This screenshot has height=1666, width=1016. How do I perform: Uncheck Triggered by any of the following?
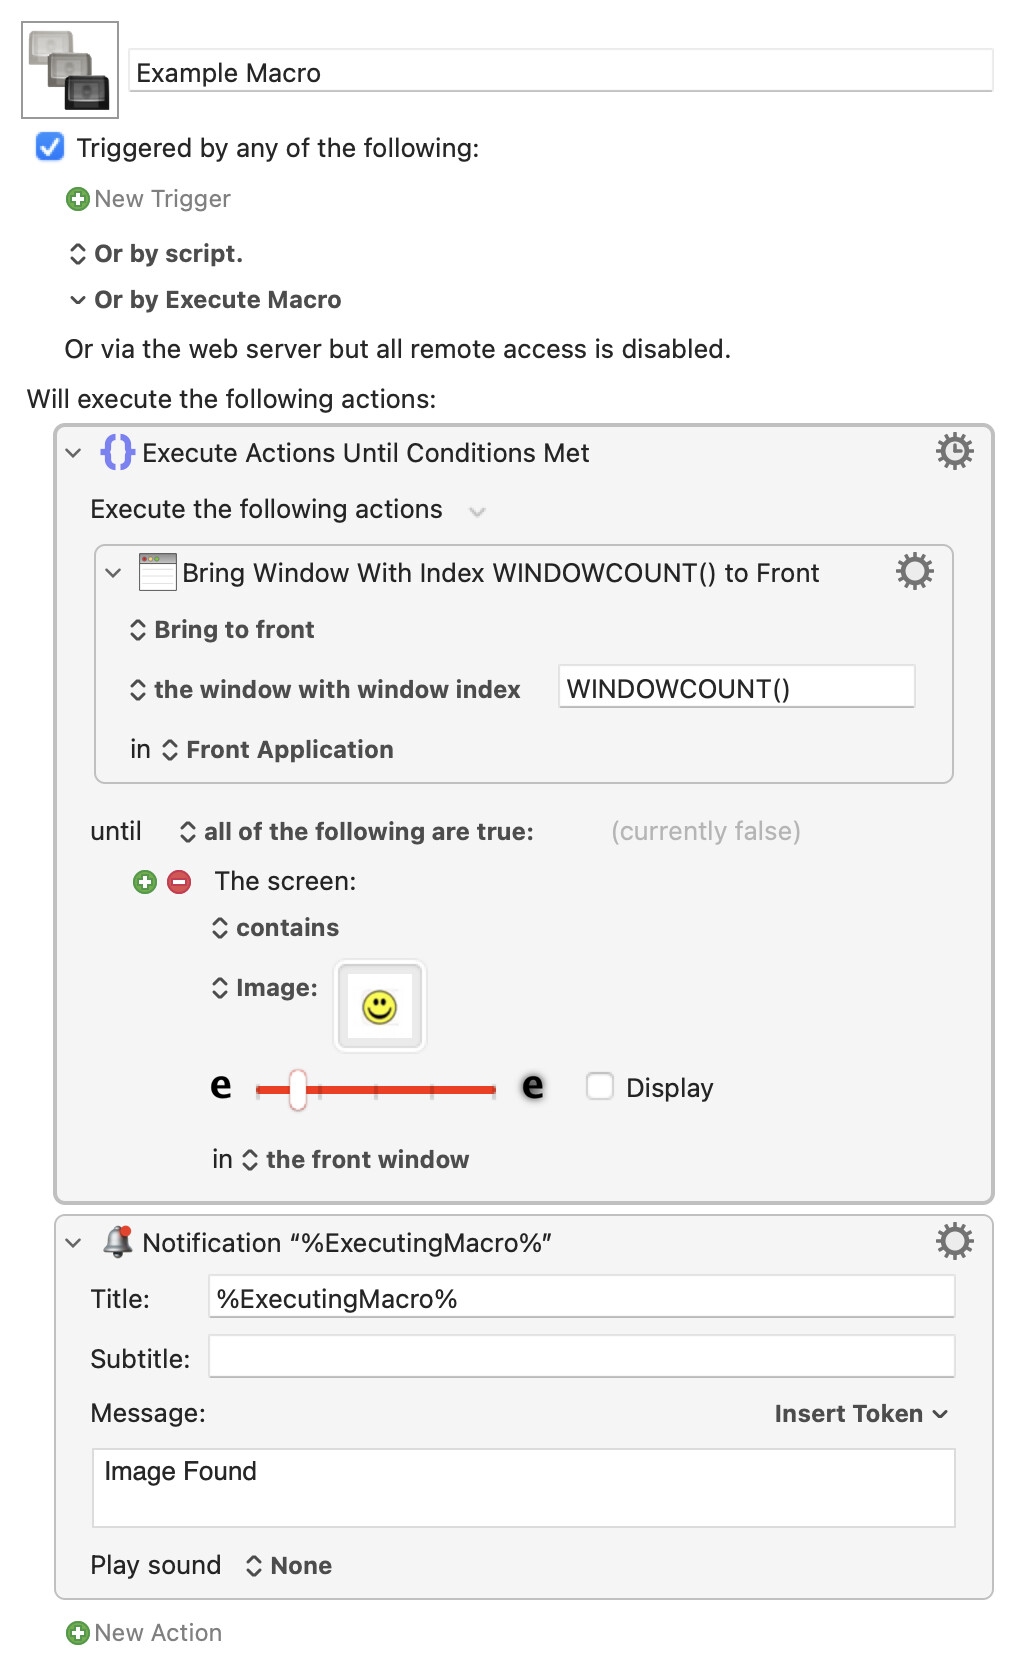click(49, 147)
